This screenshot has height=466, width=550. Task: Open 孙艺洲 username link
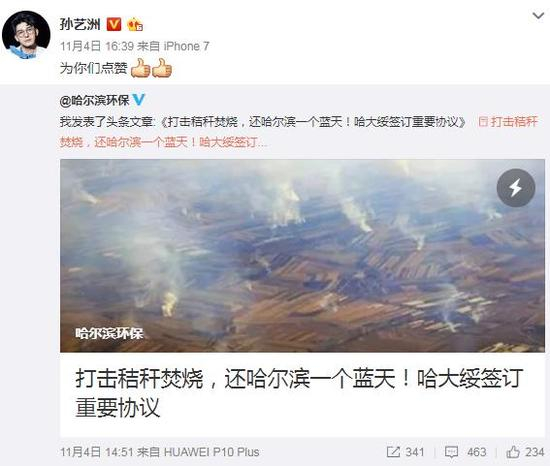80,24
